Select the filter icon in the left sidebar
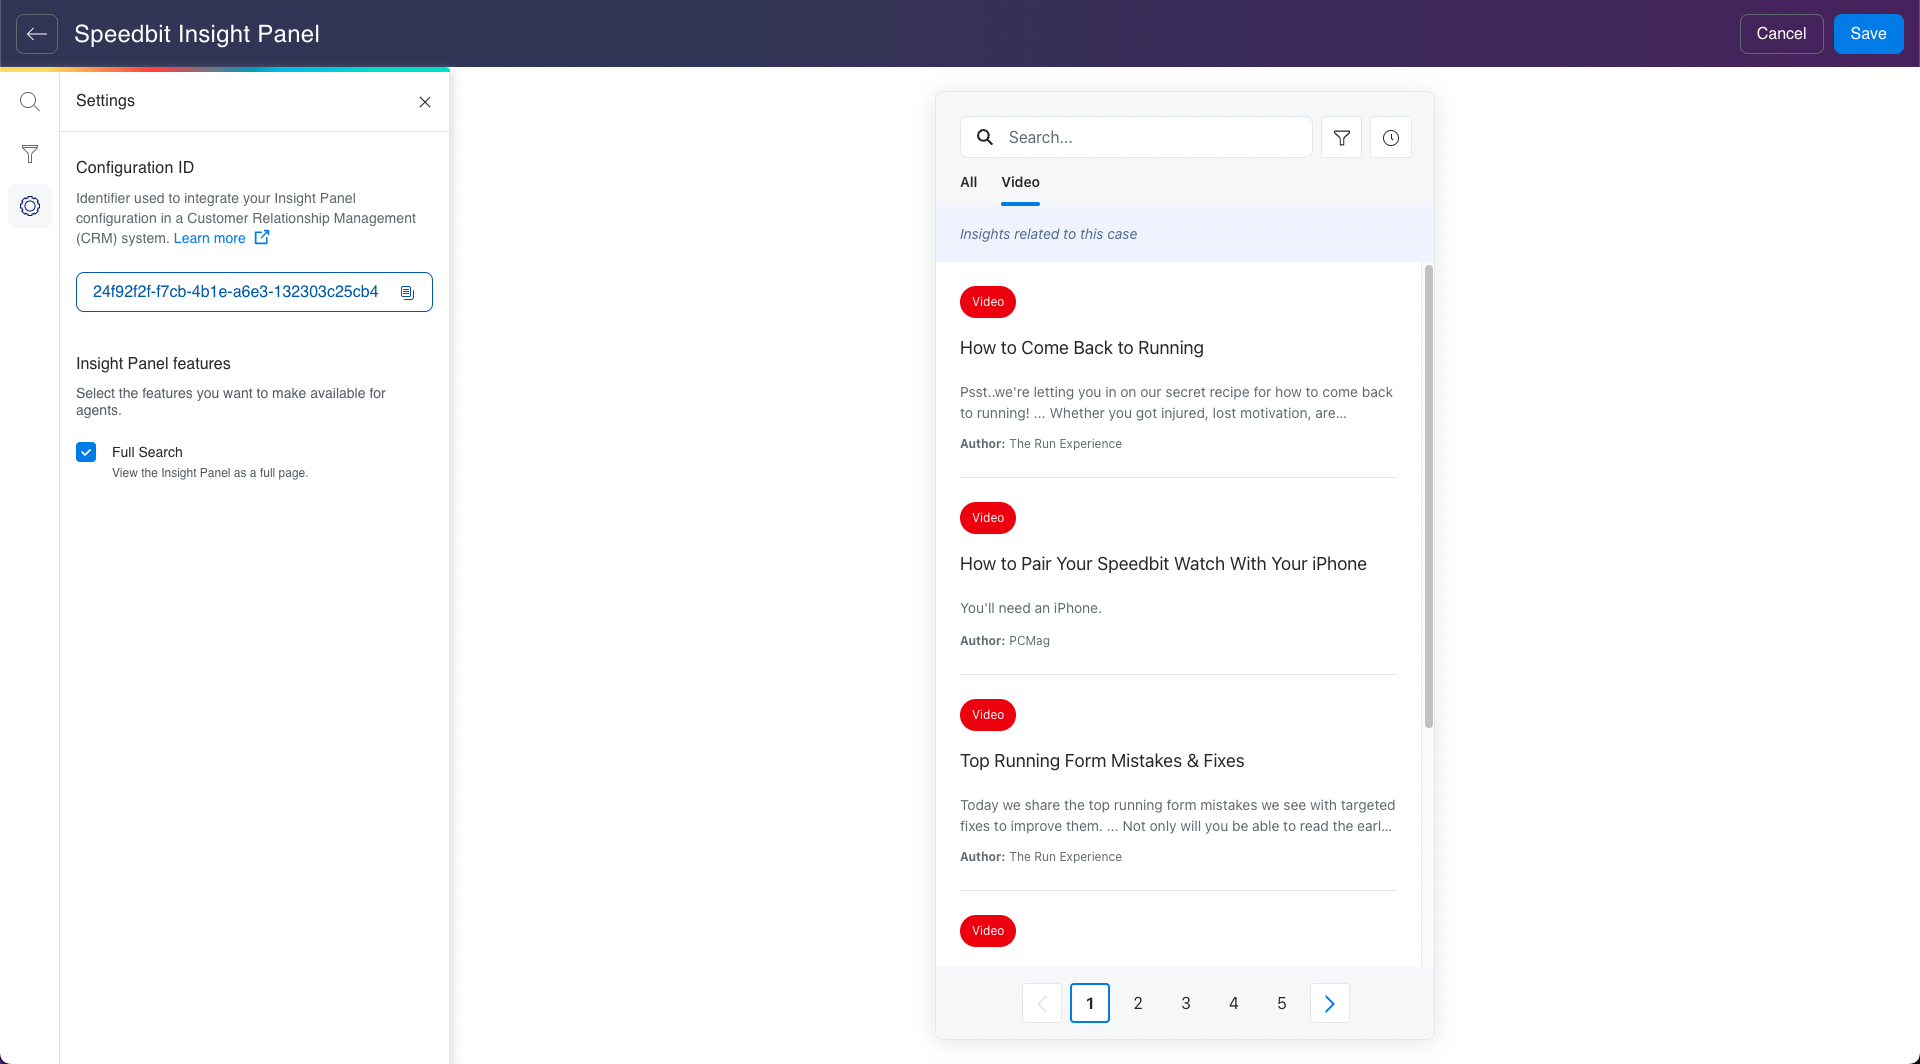The image size is (1920, 1064). pyautogui.click(x=30, y=154)
